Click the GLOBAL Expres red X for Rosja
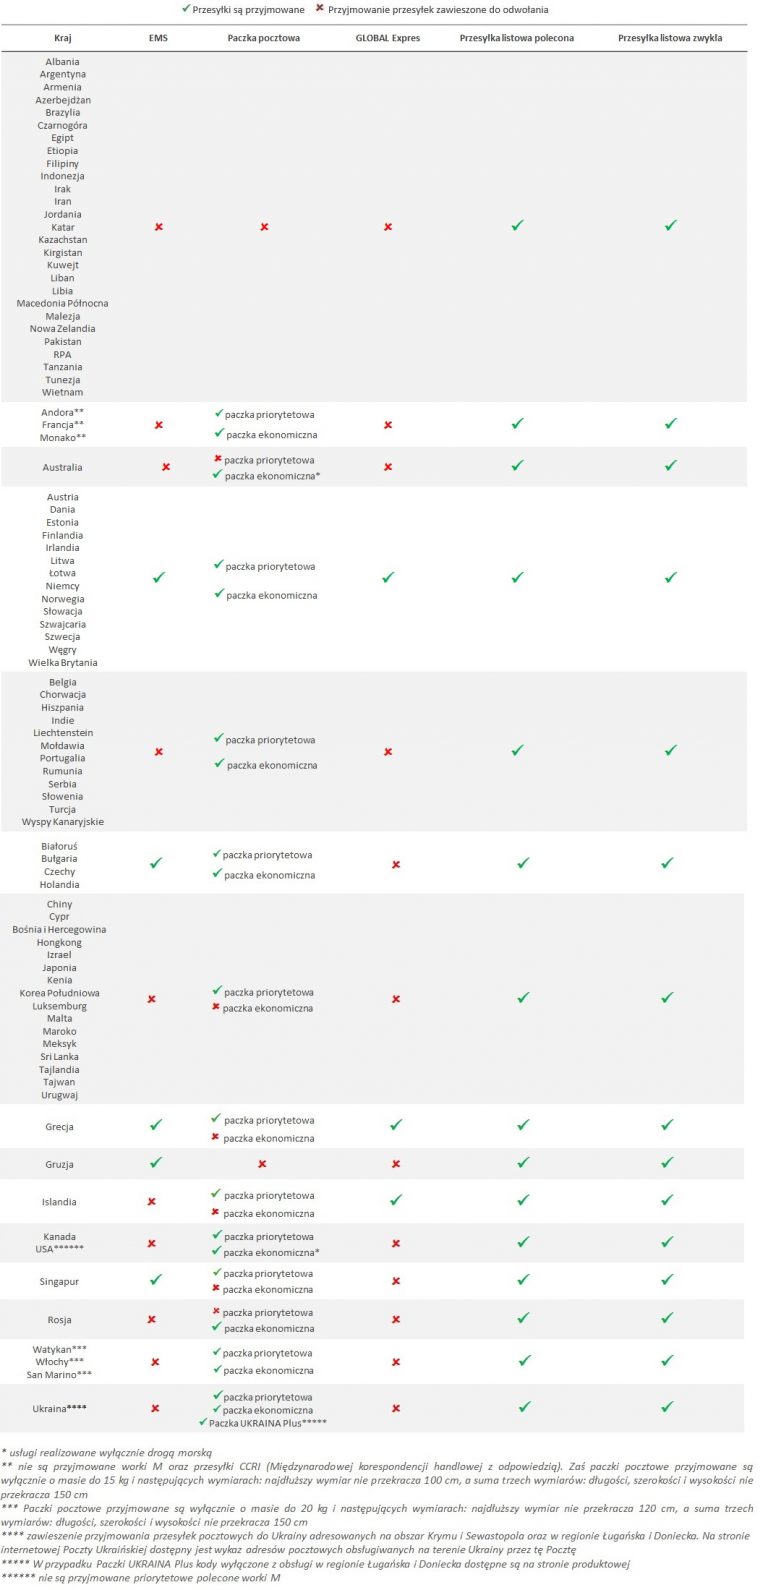The height and width of the screenshot is (1590, 768). click(396, 1320)
